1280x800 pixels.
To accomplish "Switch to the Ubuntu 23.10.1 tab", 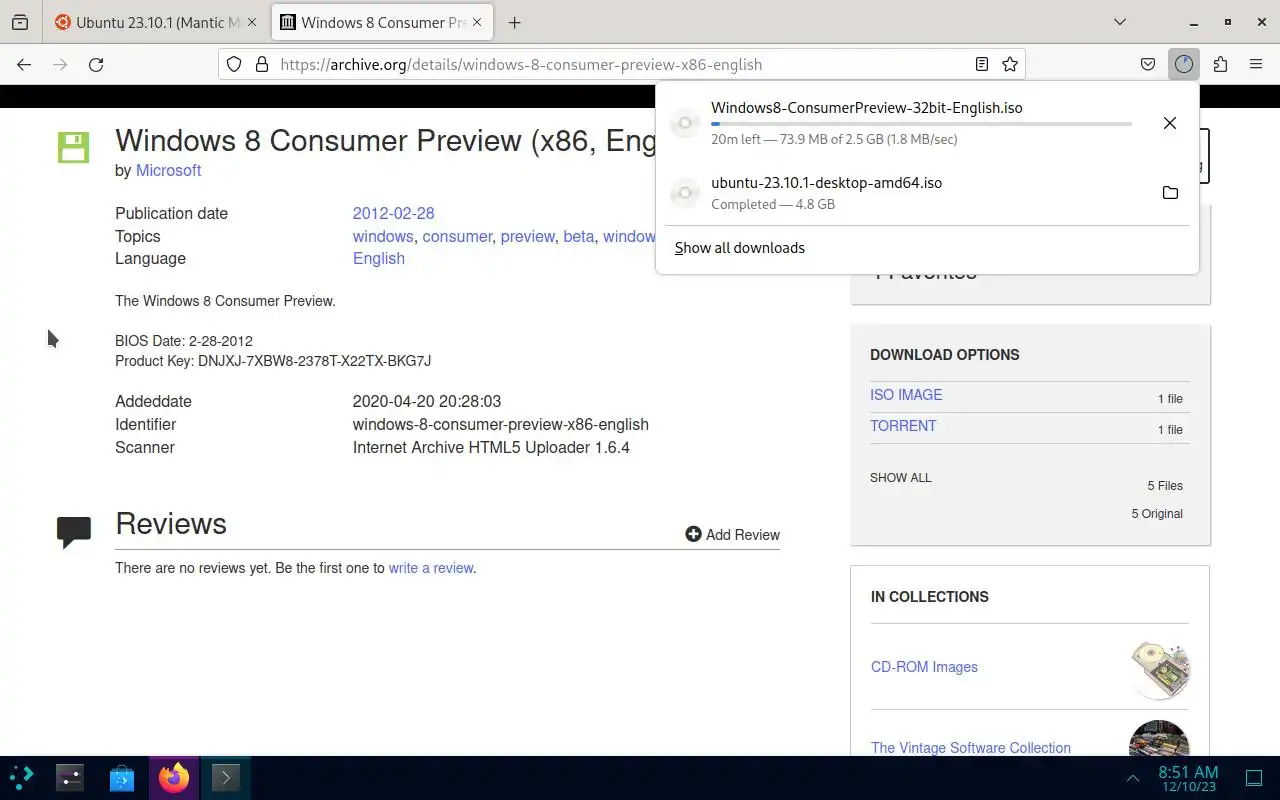I will pyautogui.click(x=157, y=22).
